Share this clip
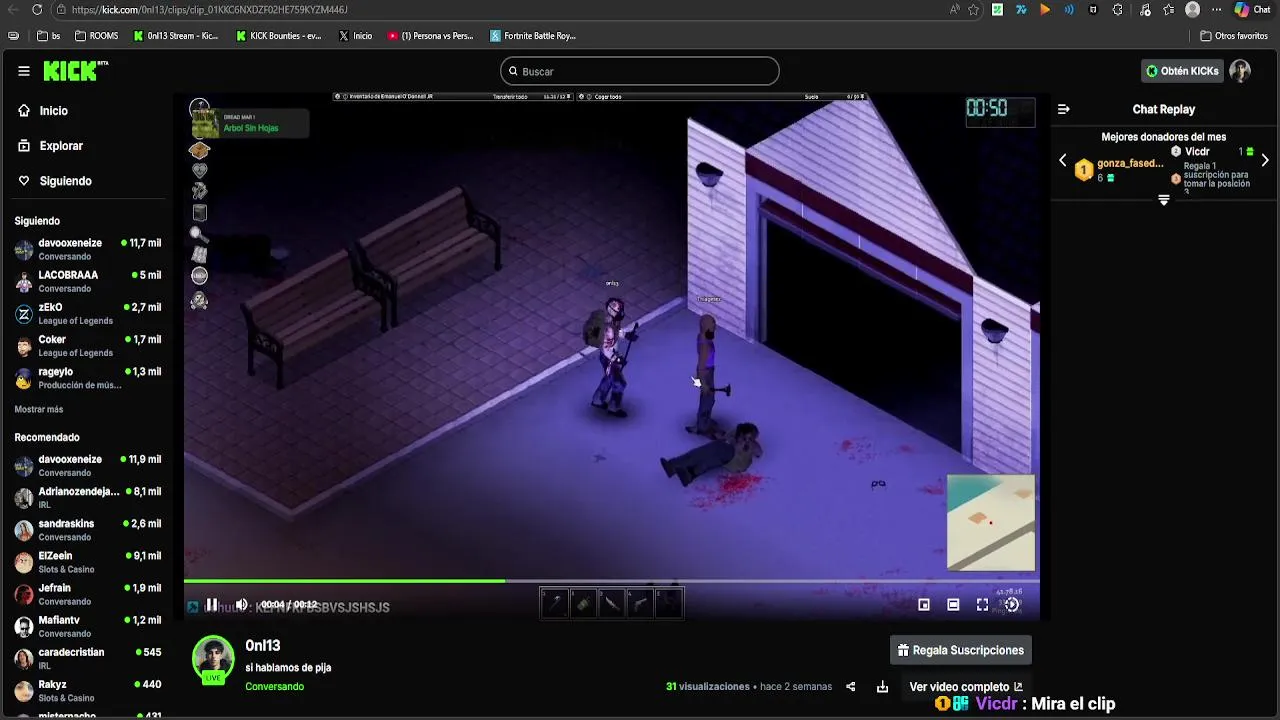This screenshot has width=1280, height=720. pos(851,687)
